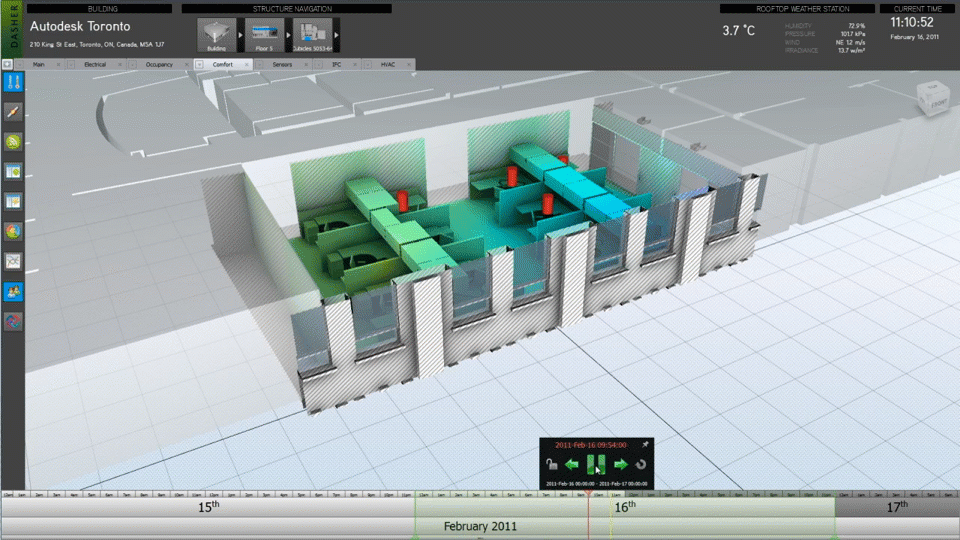Select the occupants people icon in sidebar
960x540 pixels.
click(x=14, y=292)
